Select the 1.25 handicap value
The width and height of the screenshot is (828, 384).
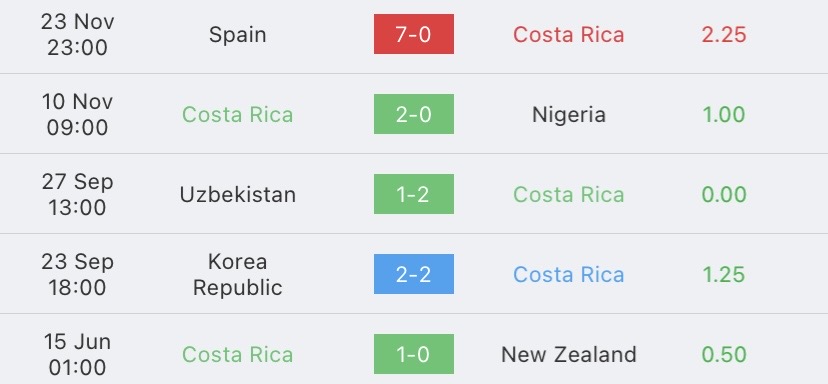pos(723,274)
